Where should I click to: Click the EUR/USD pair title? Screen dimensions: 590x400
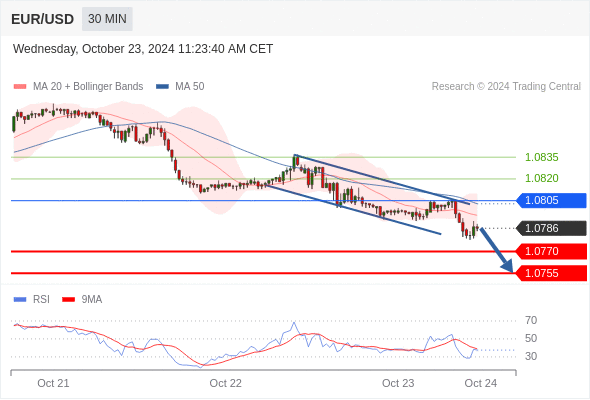pos(43,19)
